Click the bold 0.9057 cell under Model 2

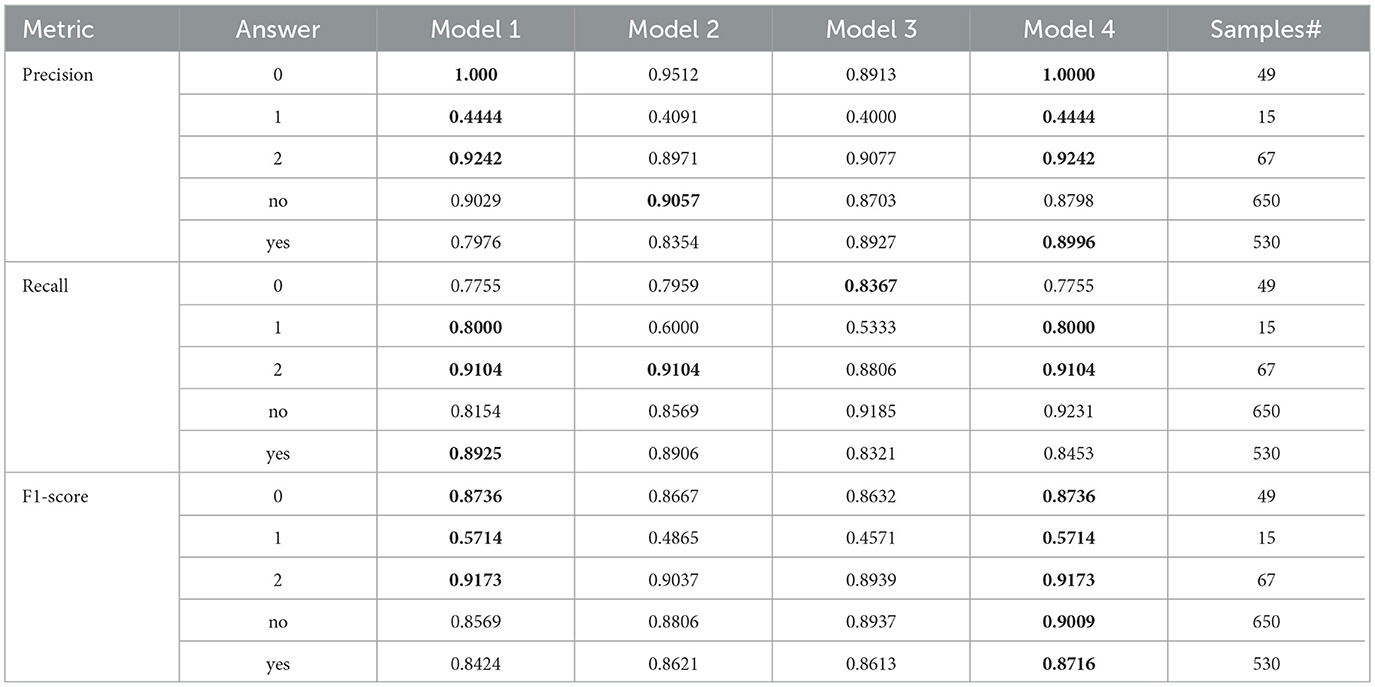click(x=673, y=201)
